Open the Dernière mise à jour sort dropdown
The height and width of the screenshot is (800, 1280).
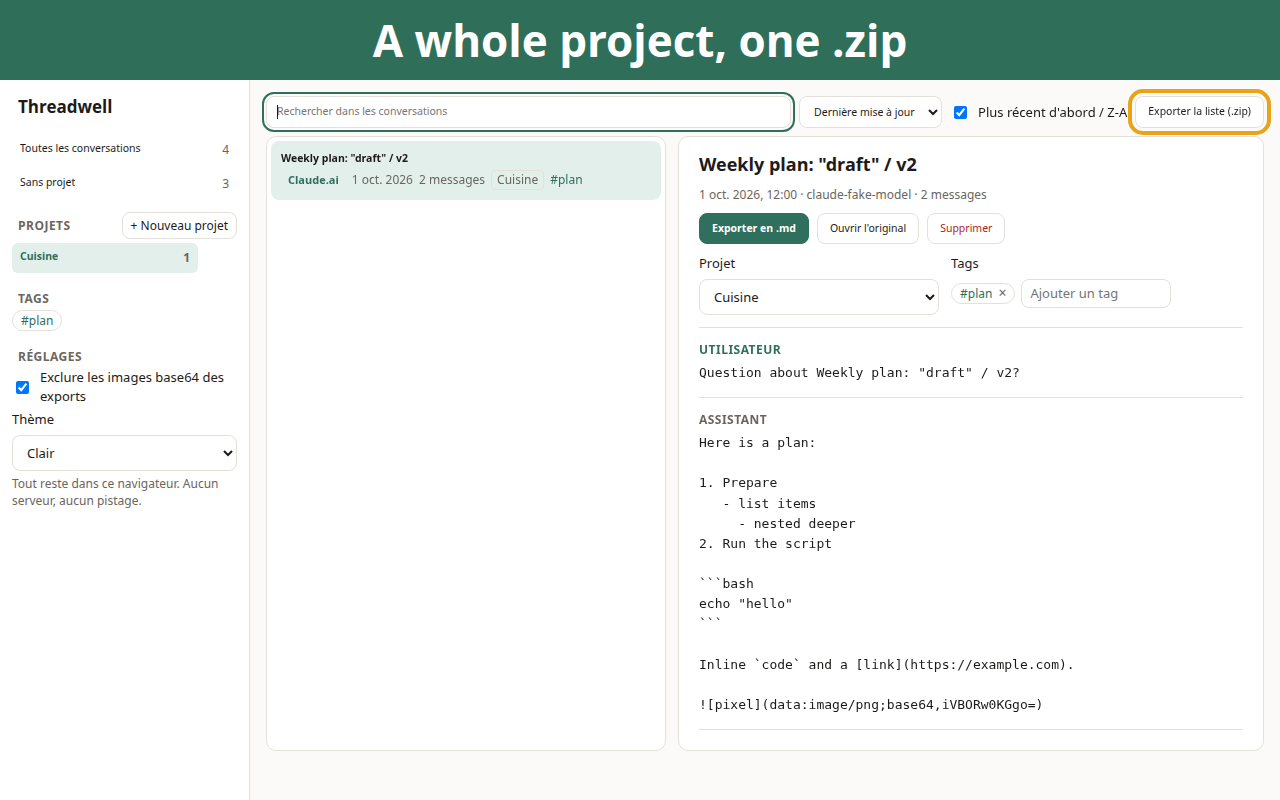pyautogui.click(x=870, y=112)
